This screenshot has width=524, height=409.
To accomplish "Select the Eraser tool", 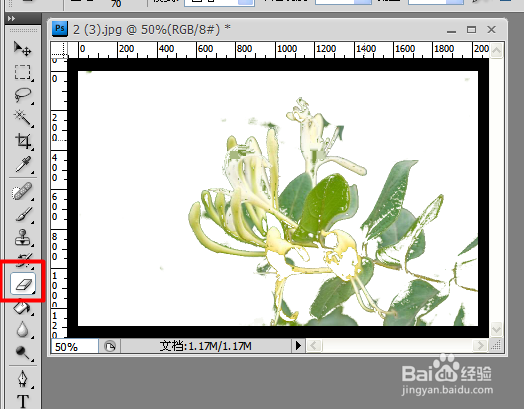I will pos(23,284).
